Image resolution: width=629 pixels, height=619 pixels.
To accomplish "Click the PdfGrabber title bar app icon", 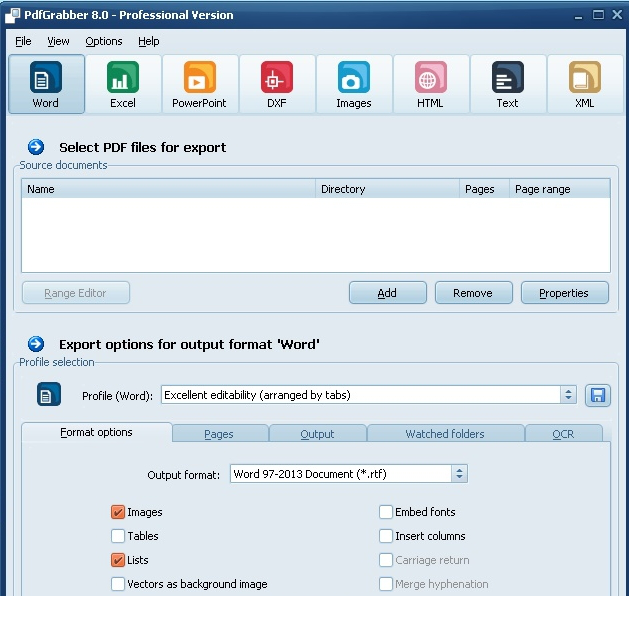I will click(x=12, y=15).
